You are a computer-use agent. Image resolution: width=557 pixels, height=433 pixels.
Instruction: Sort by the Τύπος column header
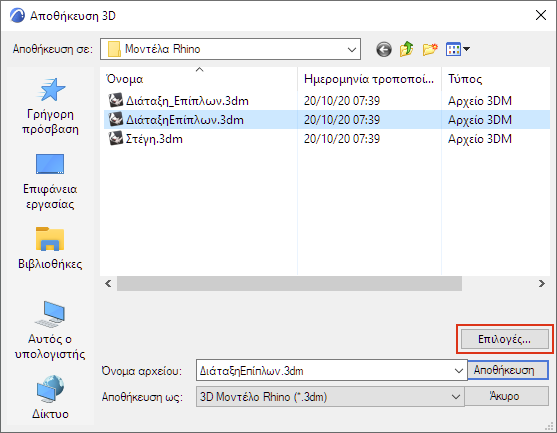(x=496, y=79)
